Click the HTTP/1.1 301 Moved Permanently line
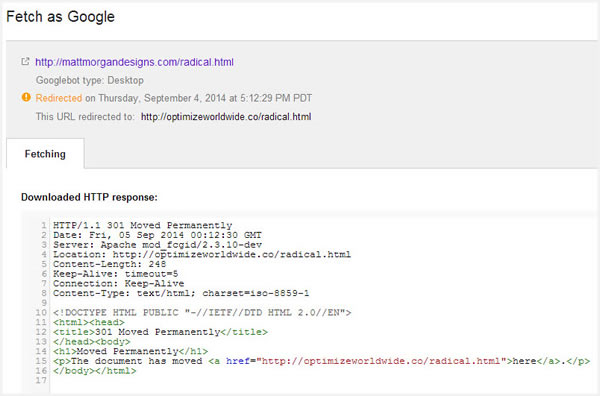Image resolution: width=600 pixels, height=396 pixels. click(142, 225)
